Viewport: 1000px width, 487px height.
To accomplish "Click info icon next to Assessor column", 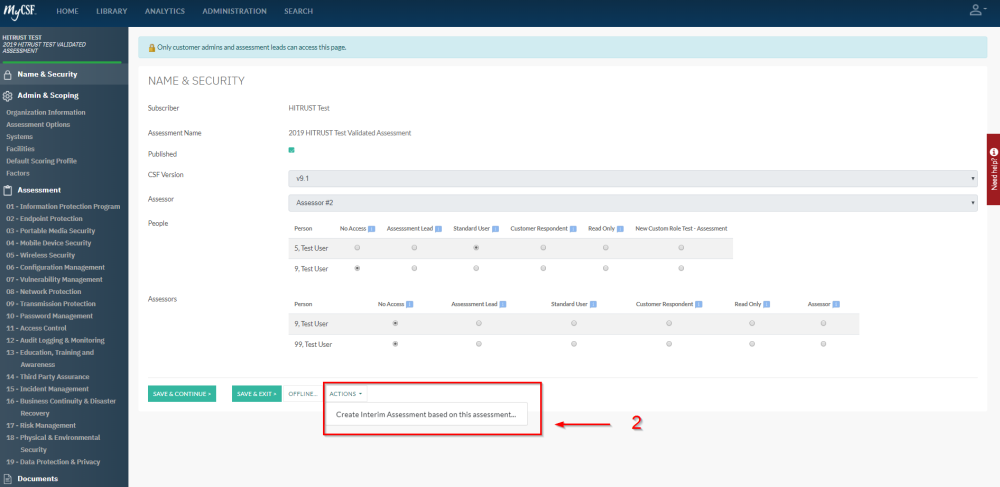I will (x=836, y=305).
